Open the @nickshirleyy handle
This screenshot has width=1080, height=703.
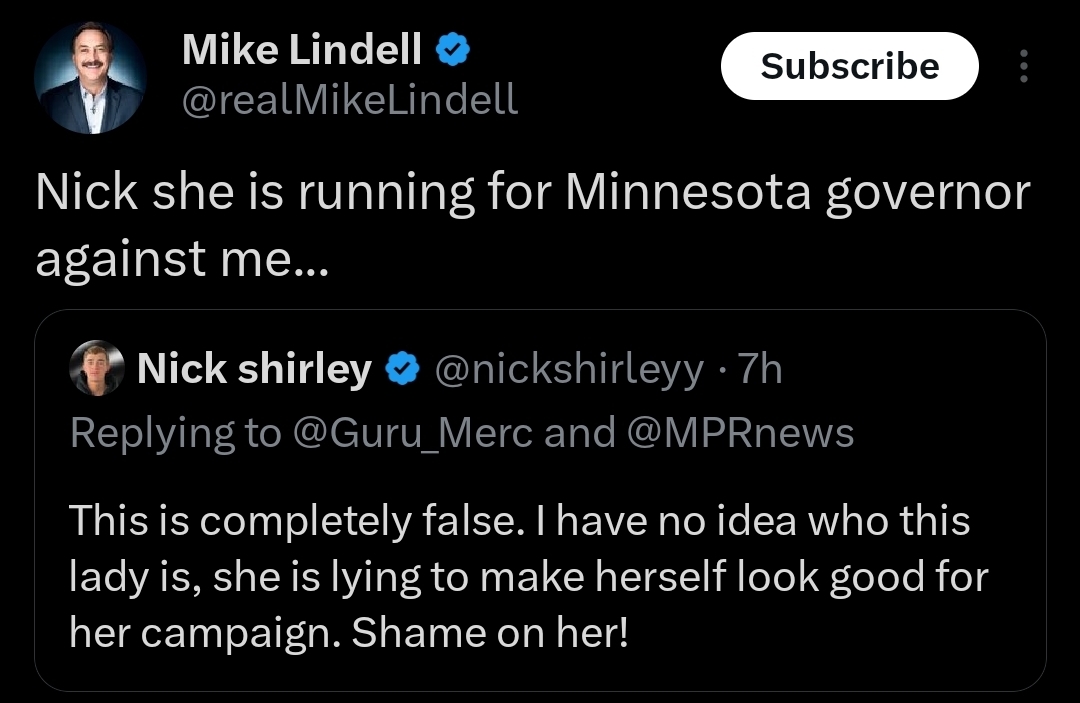[x=568, y=371]
